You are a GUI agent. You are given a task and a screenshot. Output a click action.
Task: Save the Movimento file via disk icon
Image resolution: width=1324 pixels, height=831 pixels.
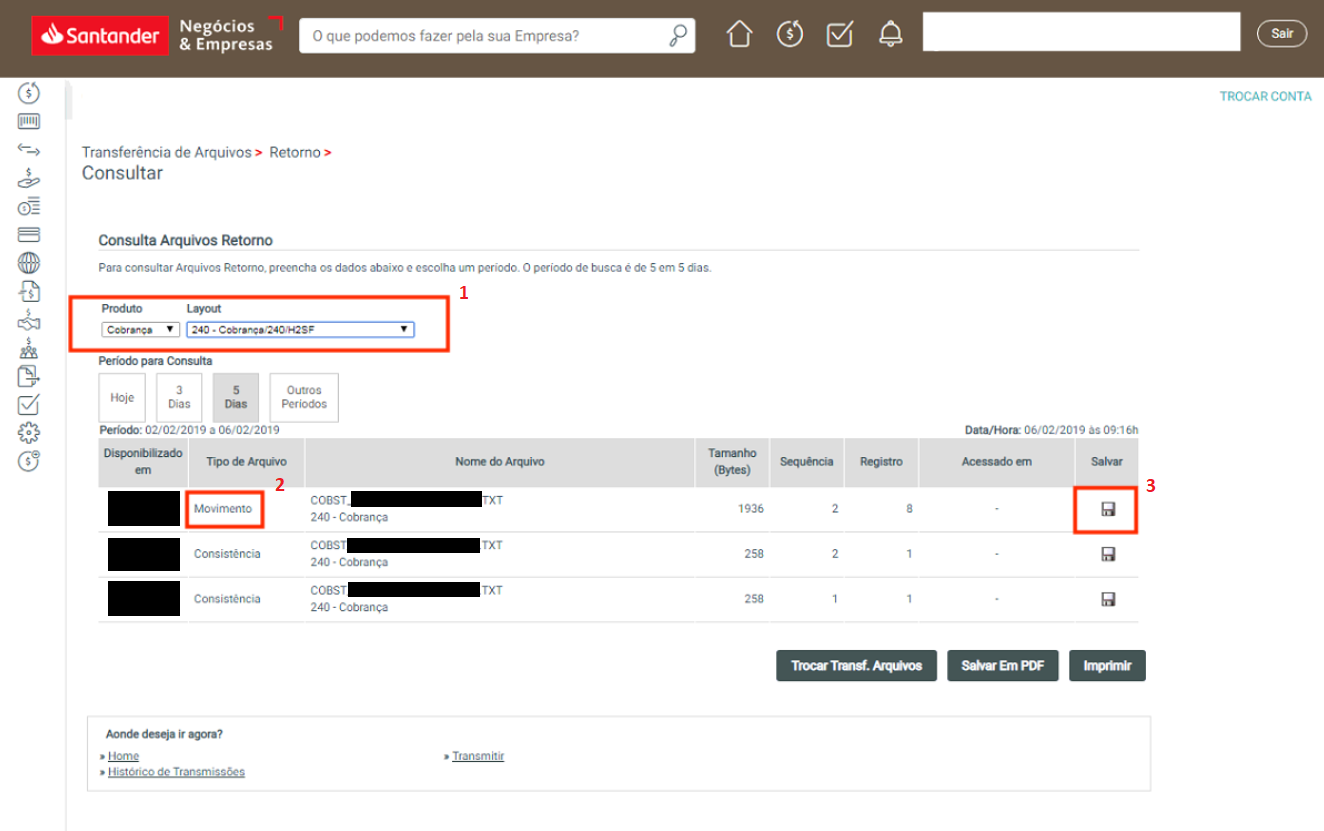(1107, 509)
